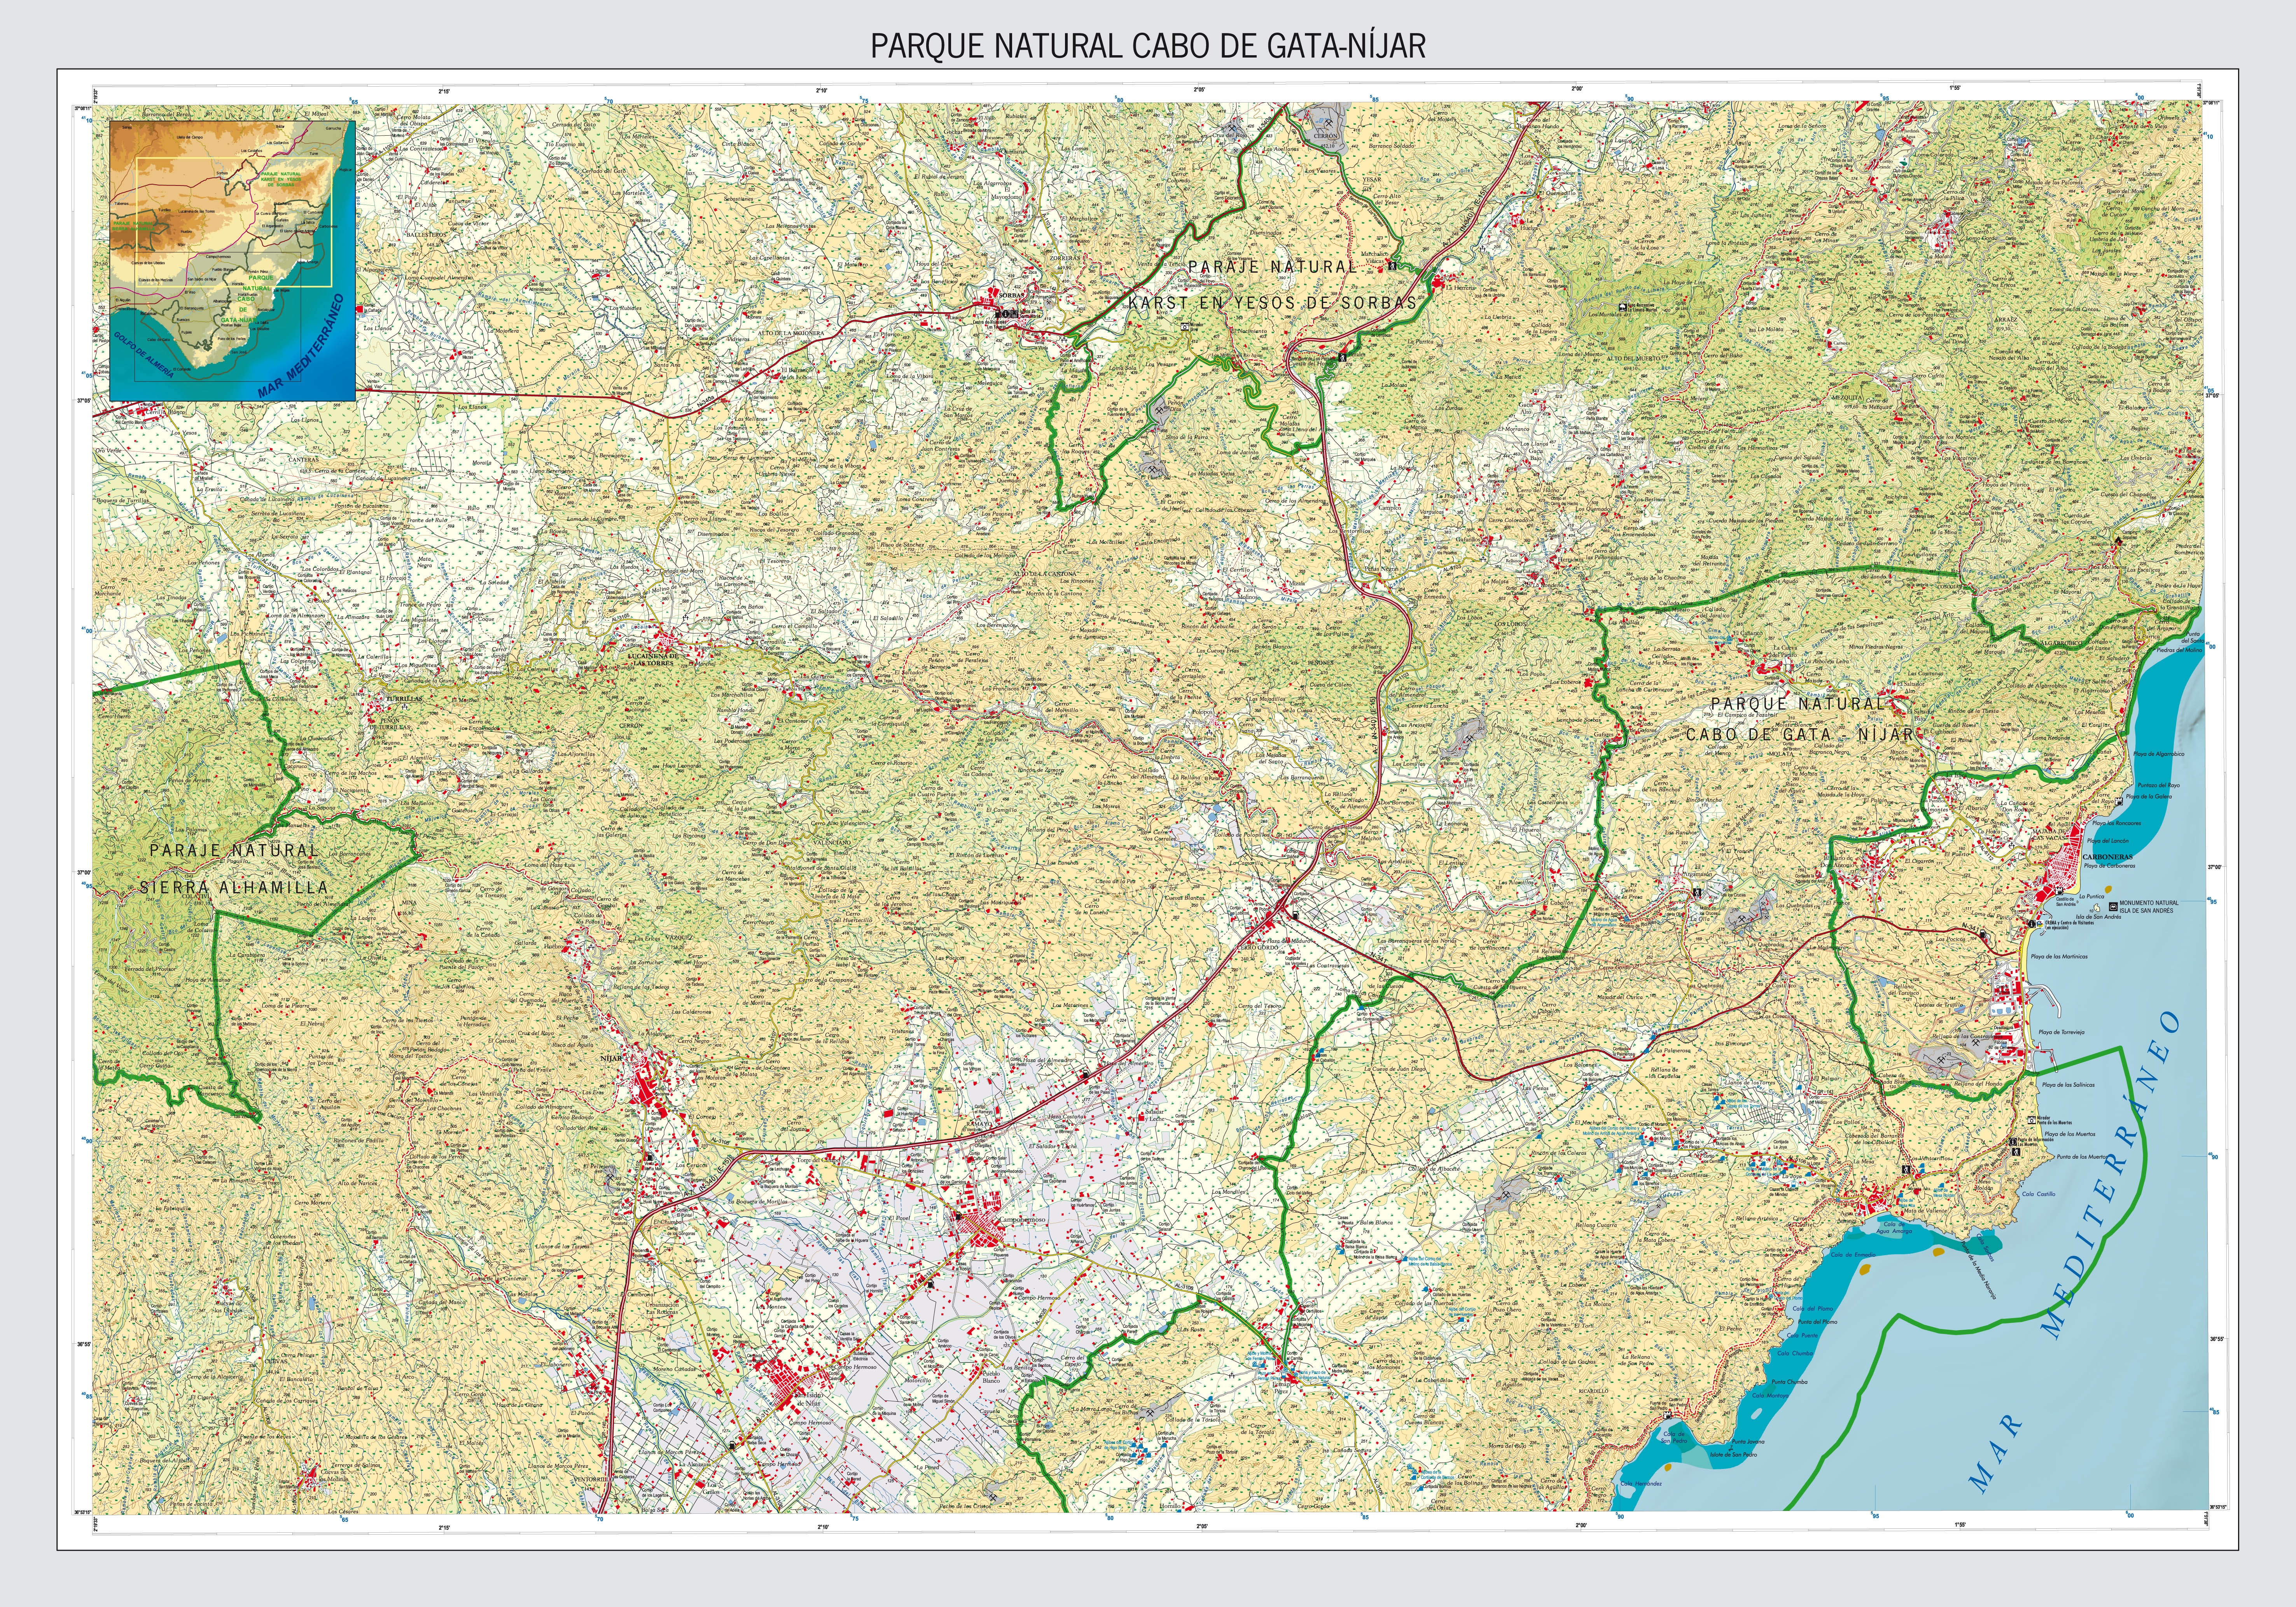Viewport: 2296px width, 1607px height.
Task: Click "CABO DE GATA - NÍJAR" on the main map
Action: (x=1799, y=734)
